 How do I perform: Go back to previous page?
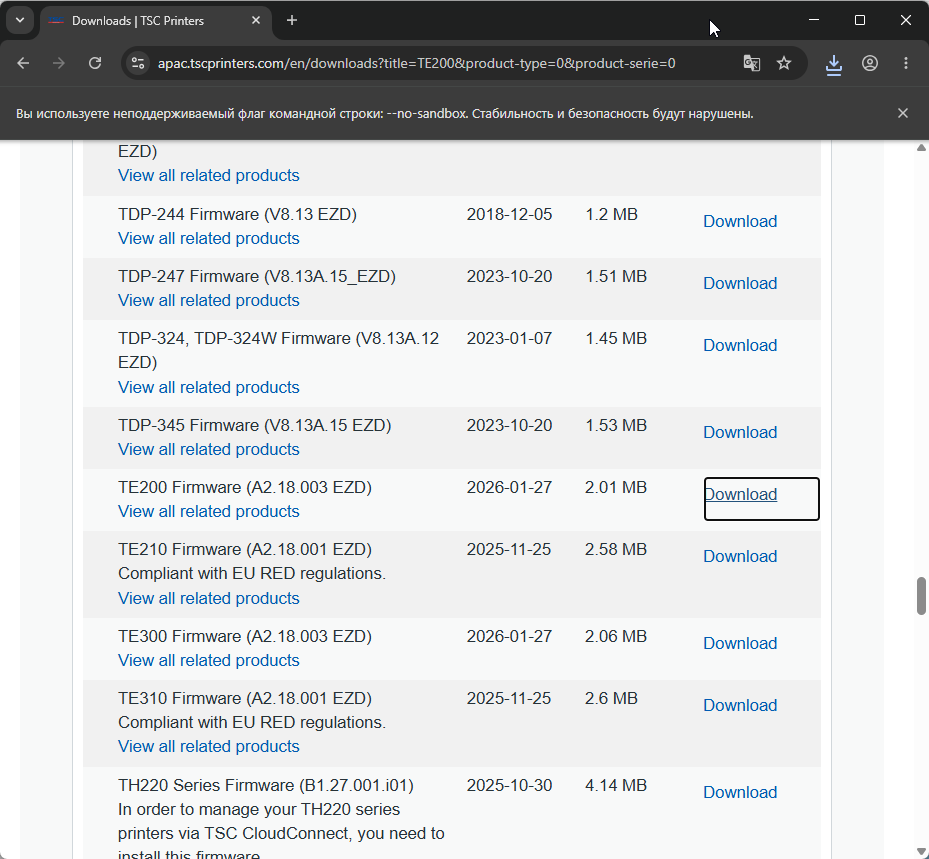coord(23,63)
